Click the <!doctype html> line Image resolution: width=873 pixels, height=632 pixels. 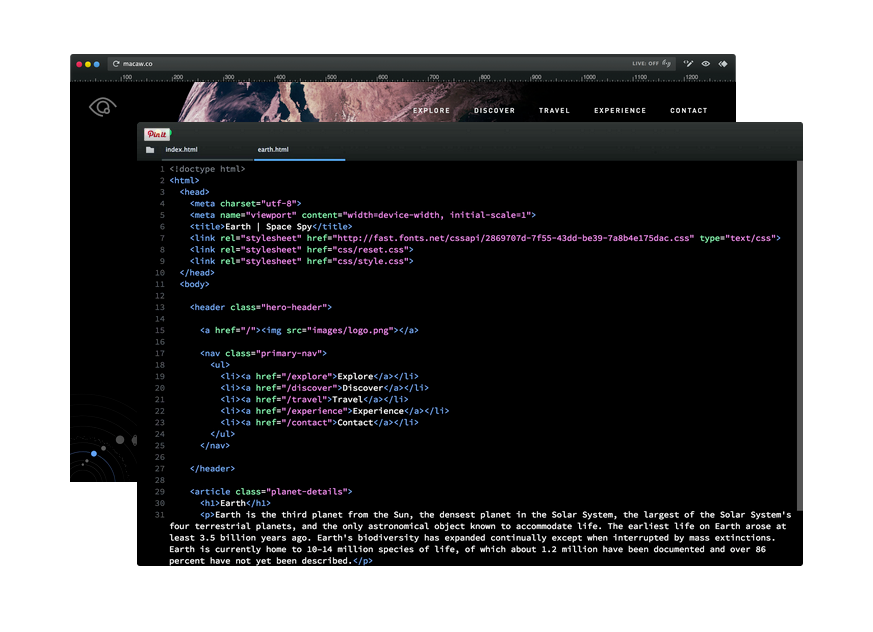[207, 169]
